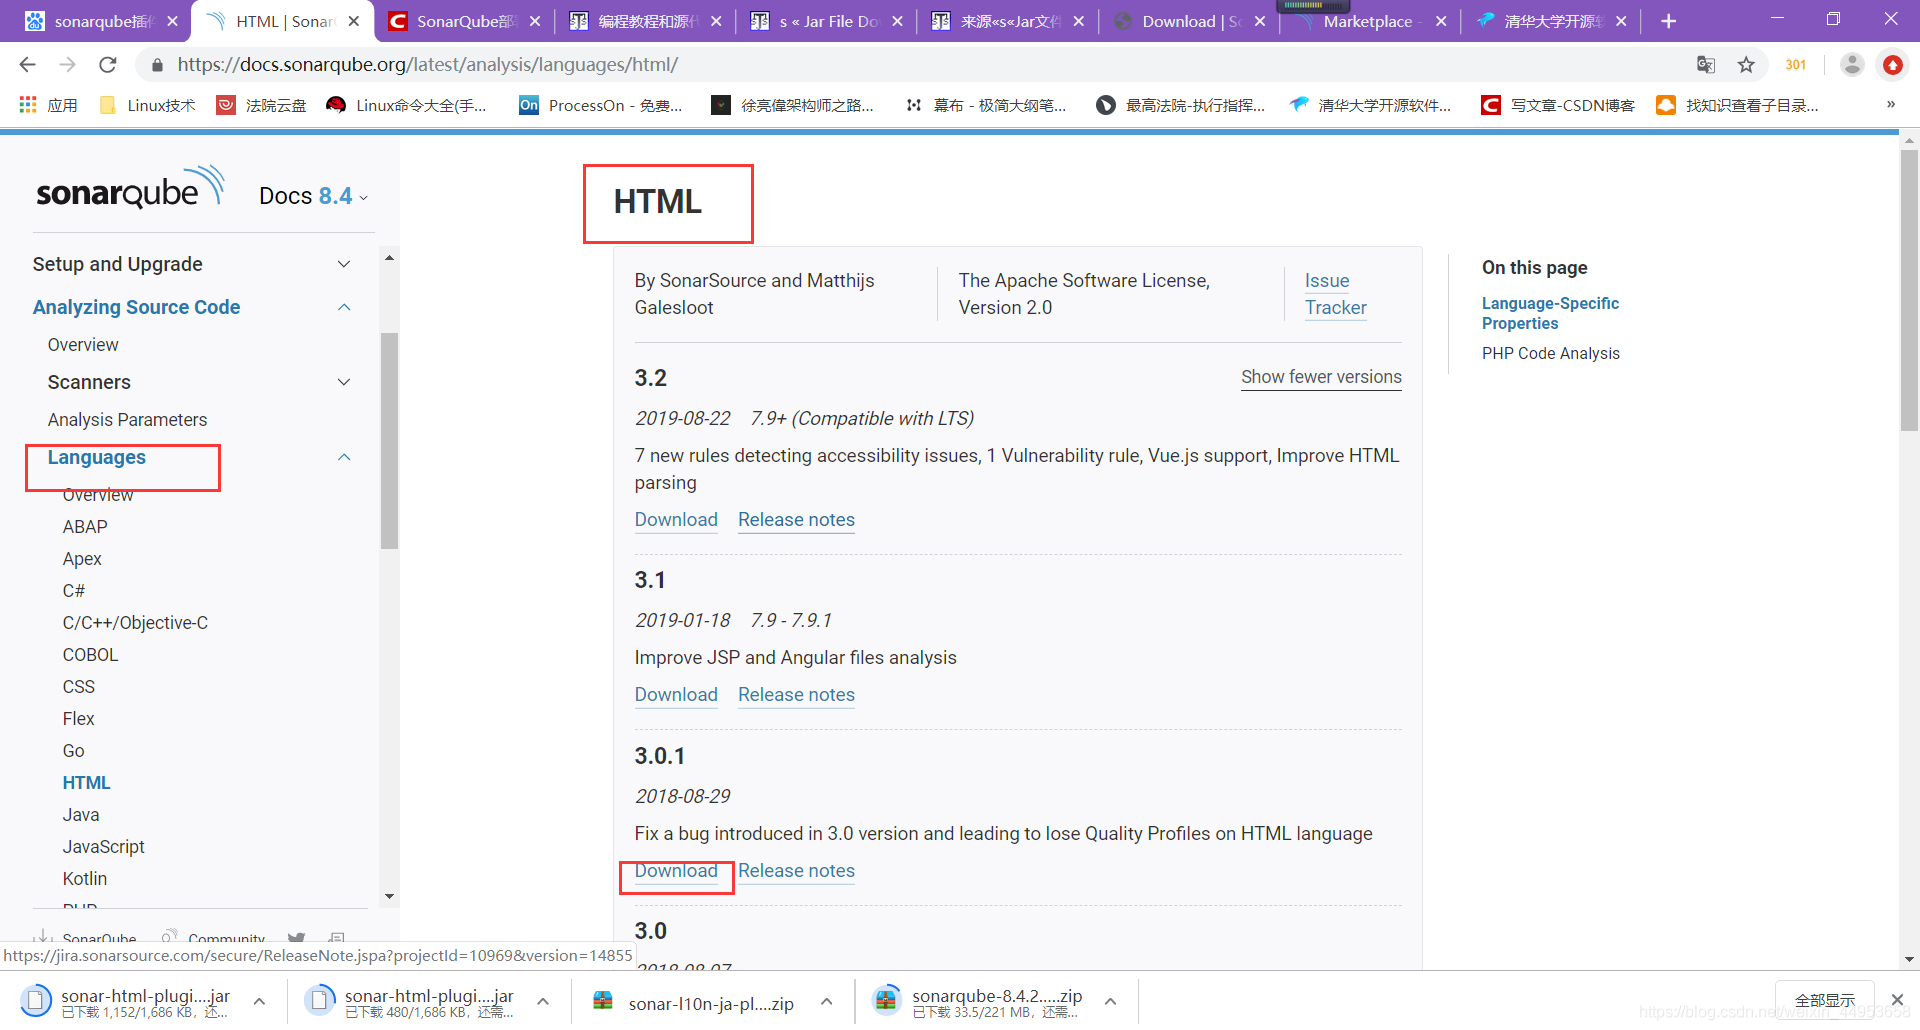Open Google Translate page icon
1920x1030 pixels.
pyautogui.click(x=1706, y=65)
